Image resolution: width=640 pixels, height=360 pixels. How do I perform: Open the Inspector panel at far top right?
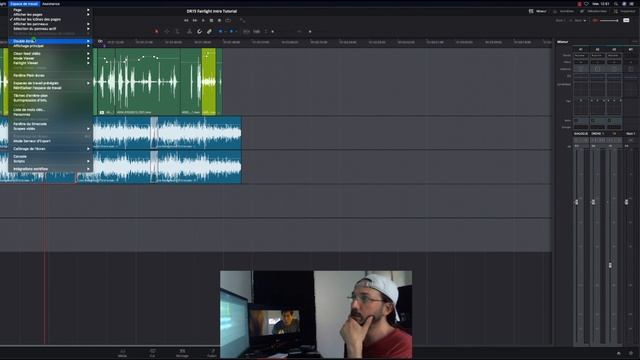tap(624, 11)
